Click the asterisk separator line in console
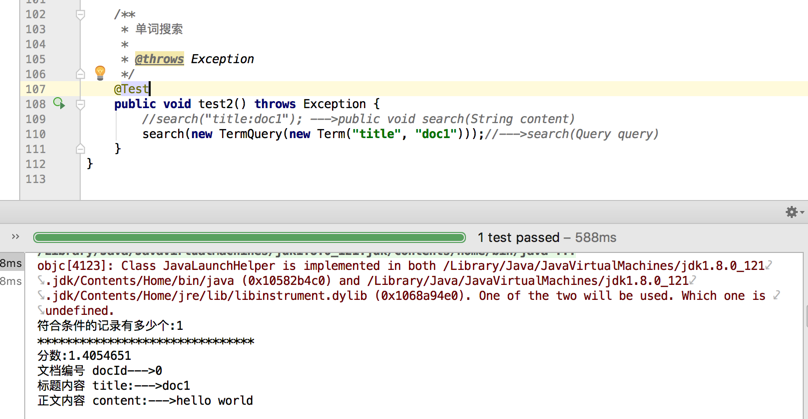The height and width of the screenshot is (419, 808). tap(146, 341)
